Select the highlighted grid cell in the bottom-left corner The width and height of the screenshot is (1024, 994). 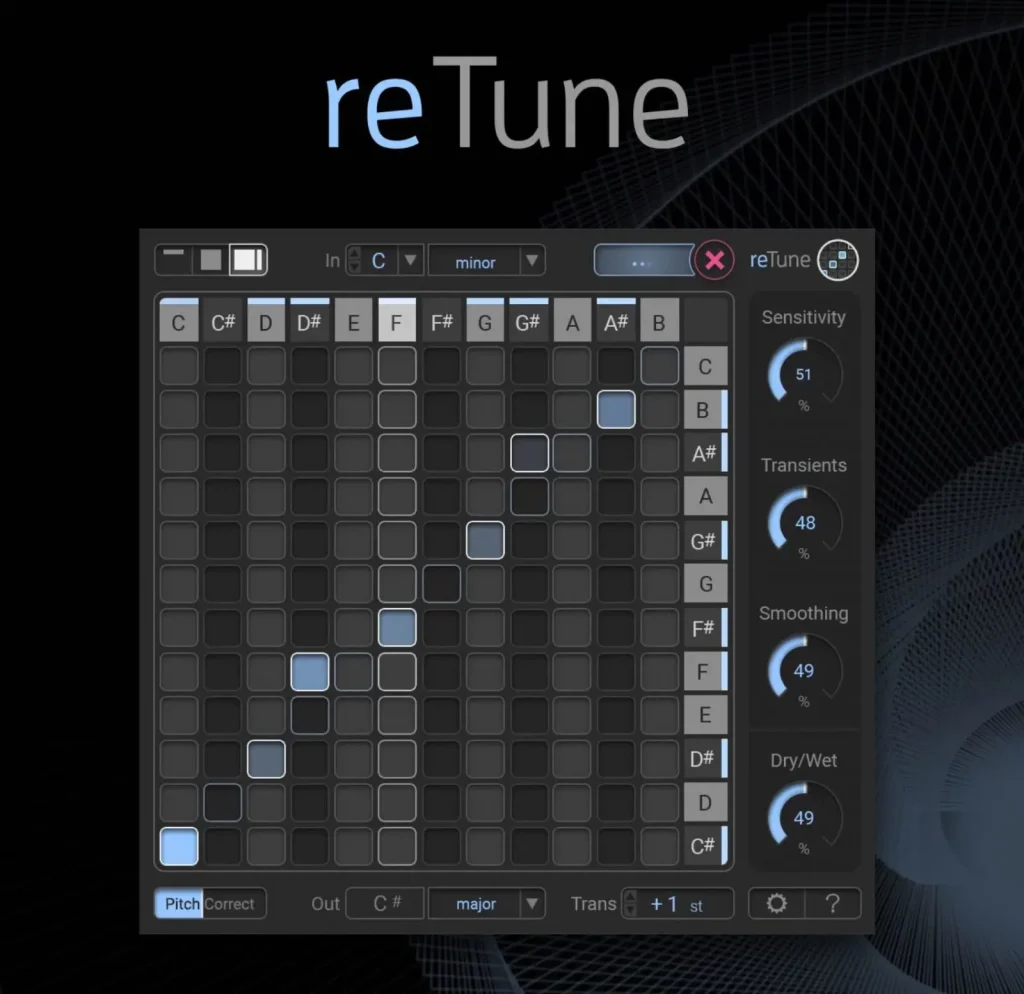pyautogui.click(x=178, y=846)
